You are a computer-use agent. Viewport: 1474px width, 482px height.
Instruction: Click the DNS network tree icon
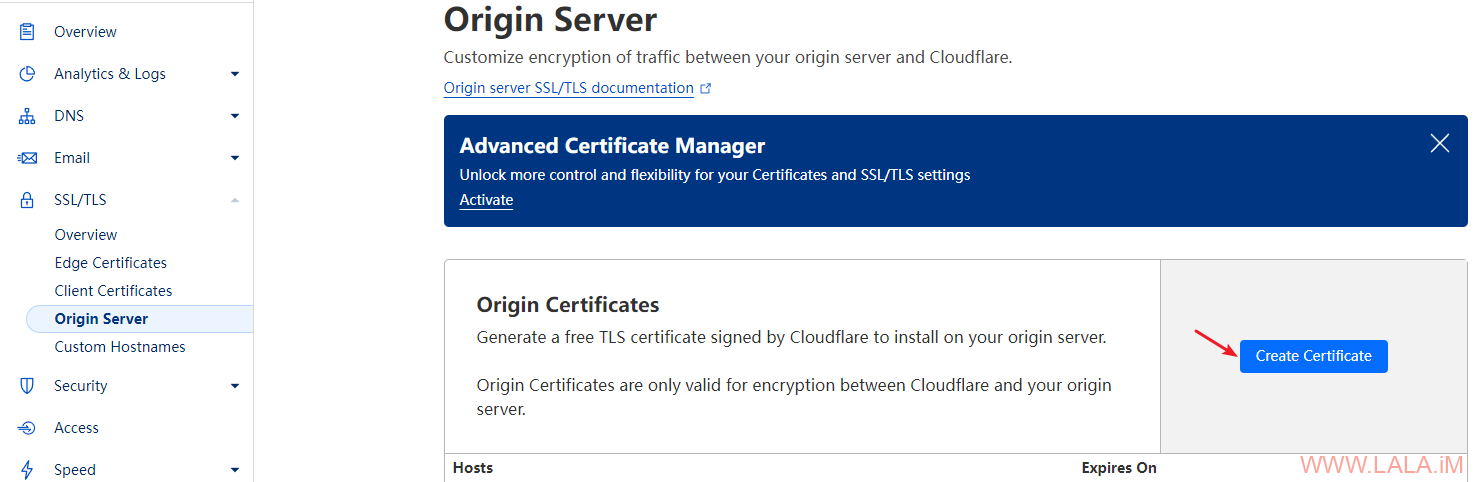(27, 116)
